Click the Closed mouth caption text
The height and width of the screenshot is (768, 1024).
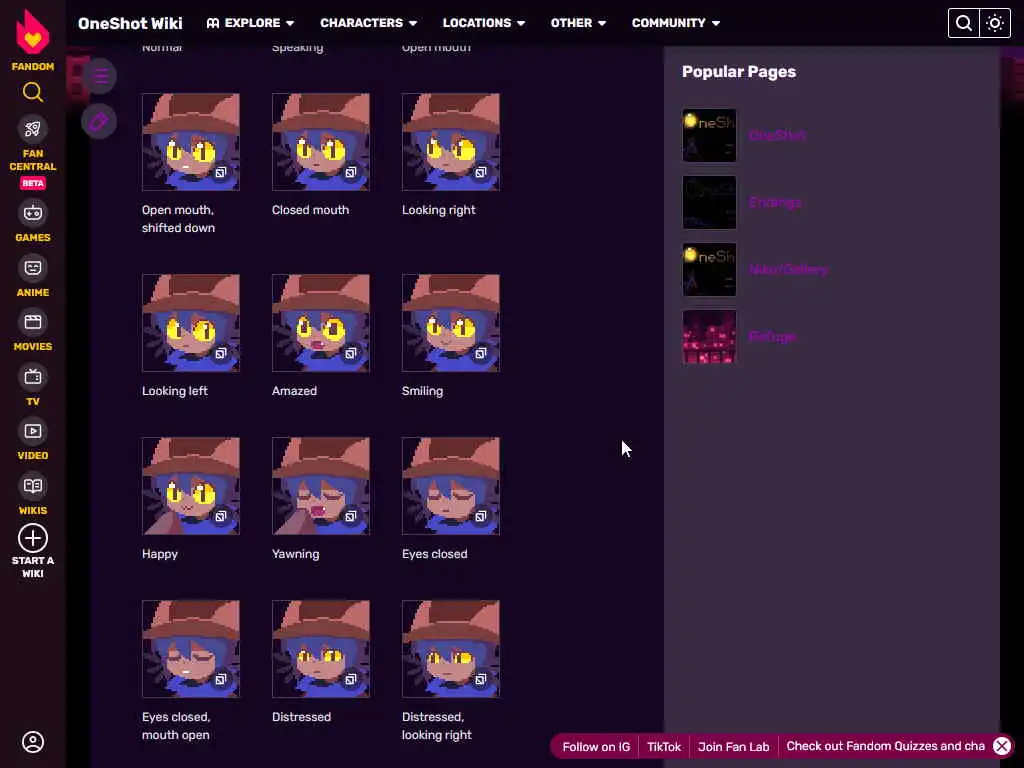click(x=310, y=210)
